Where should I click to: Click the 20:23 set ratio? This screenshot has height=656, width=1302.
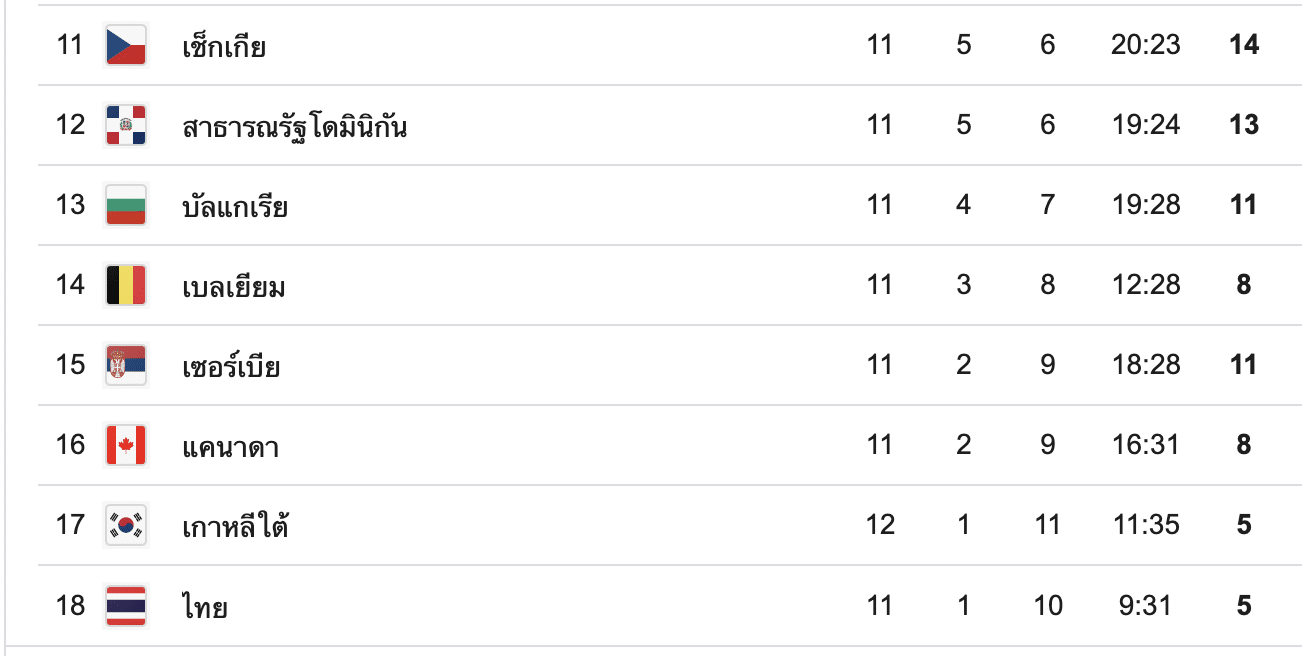coord(1145,45)
